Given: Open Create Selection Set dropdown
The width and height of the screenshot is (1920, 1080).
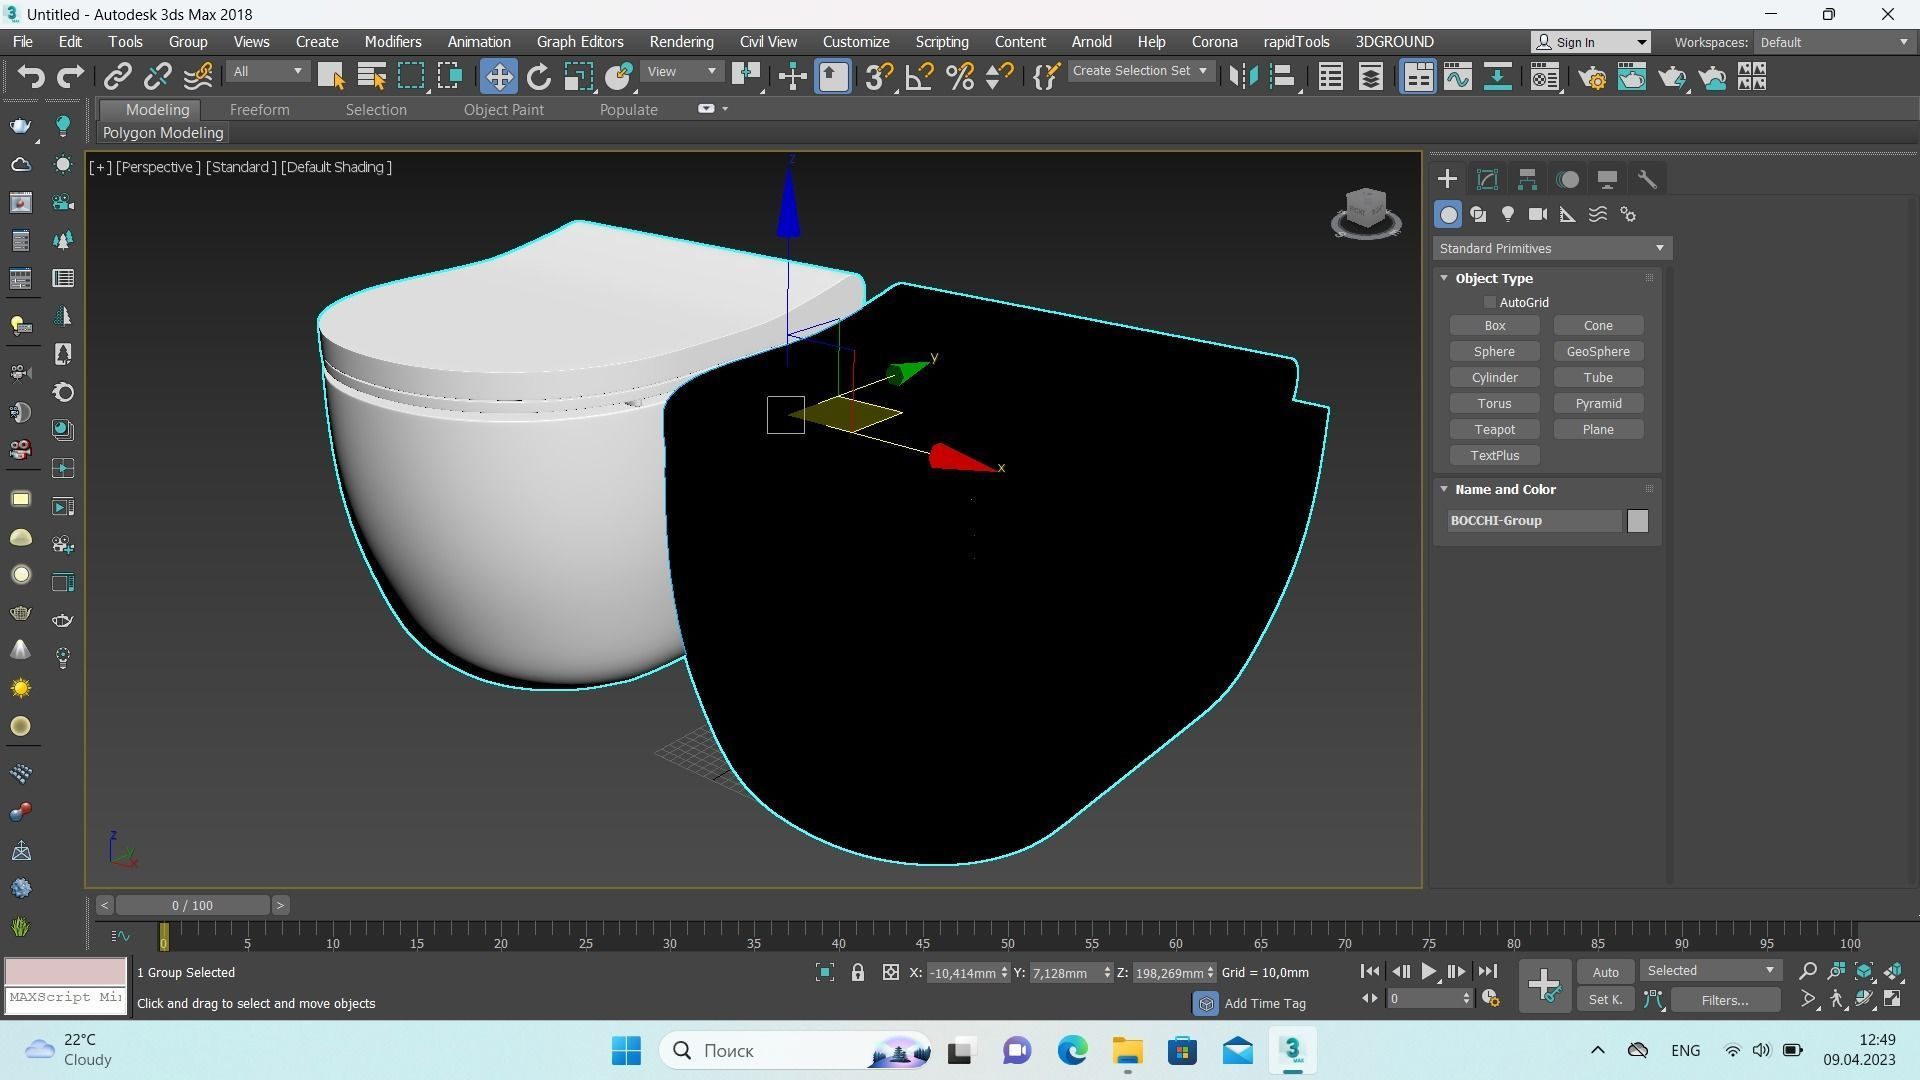Looking at the screenshot, I should coord(1140,71).
